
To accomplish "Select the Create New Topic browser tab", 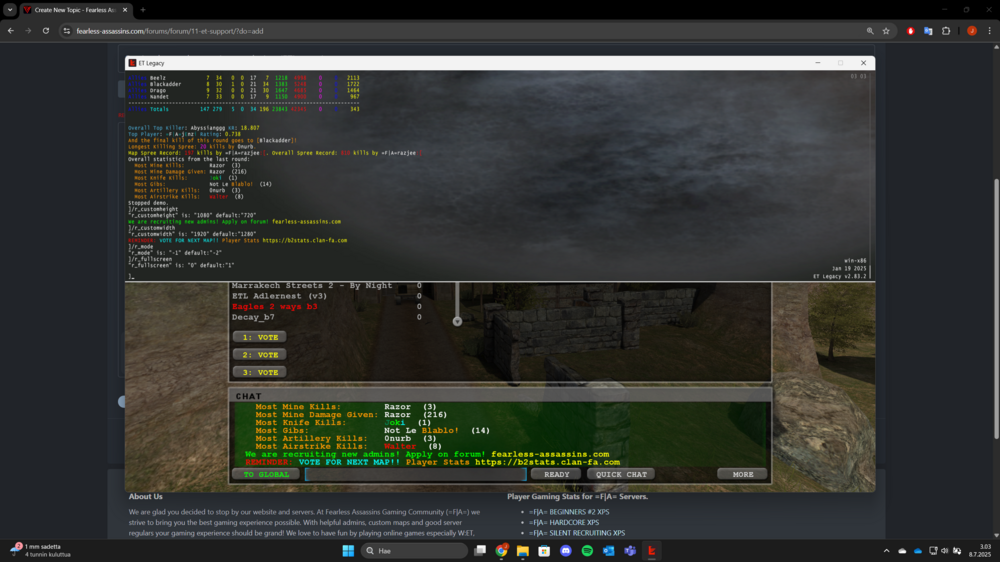I will coord(75,10).
